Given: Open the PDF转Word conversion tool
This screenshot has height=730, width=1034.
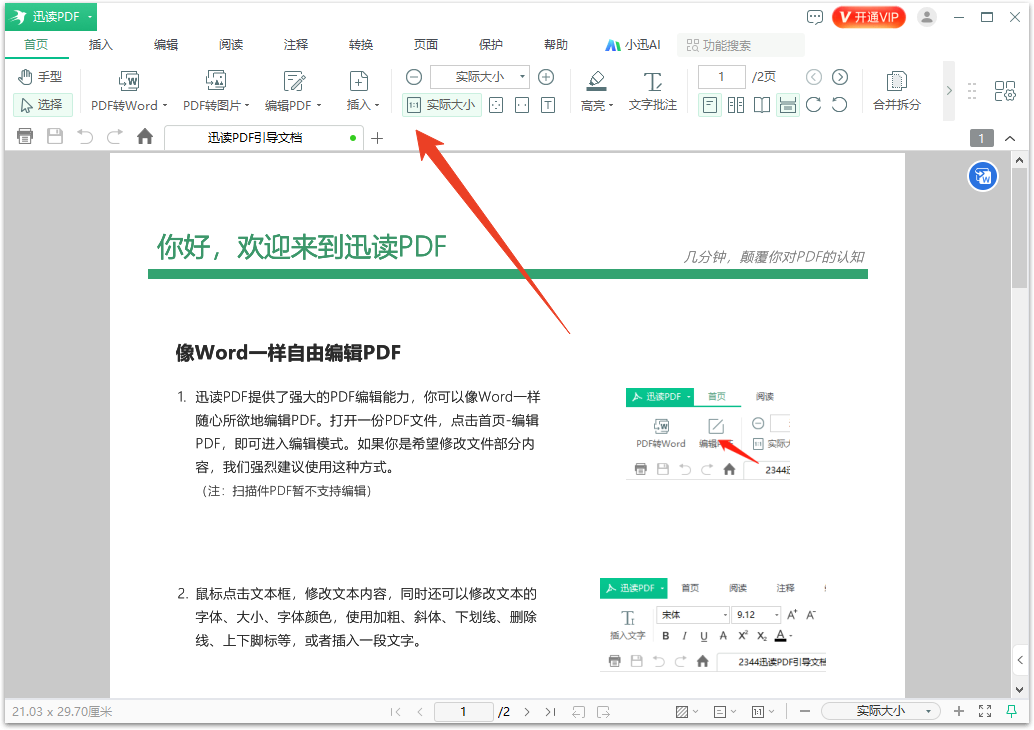Looking at the screenshot, I should click(127, 90).
